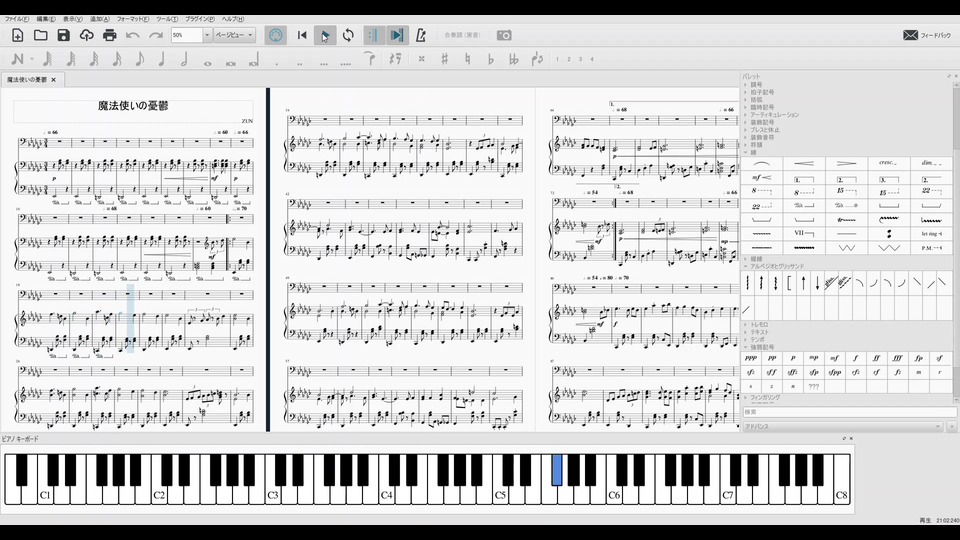Open the フォーマット menu
This screenshot has width=960, height=540.
pyautogui.click(x=133, y=19)
